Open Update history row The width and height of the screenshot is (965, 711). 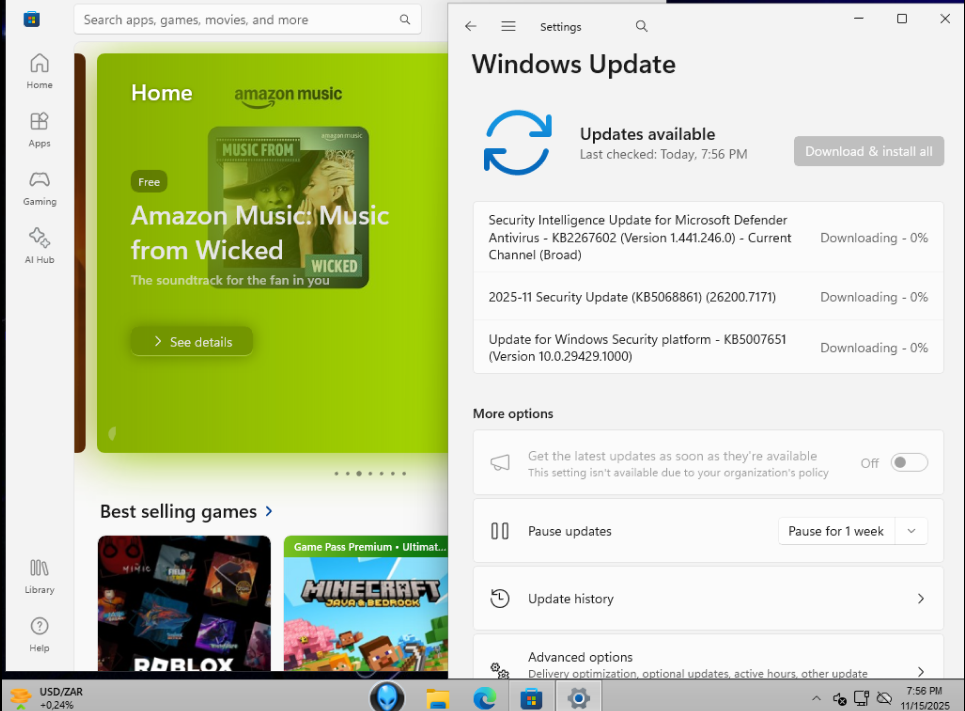pos(708,598)
